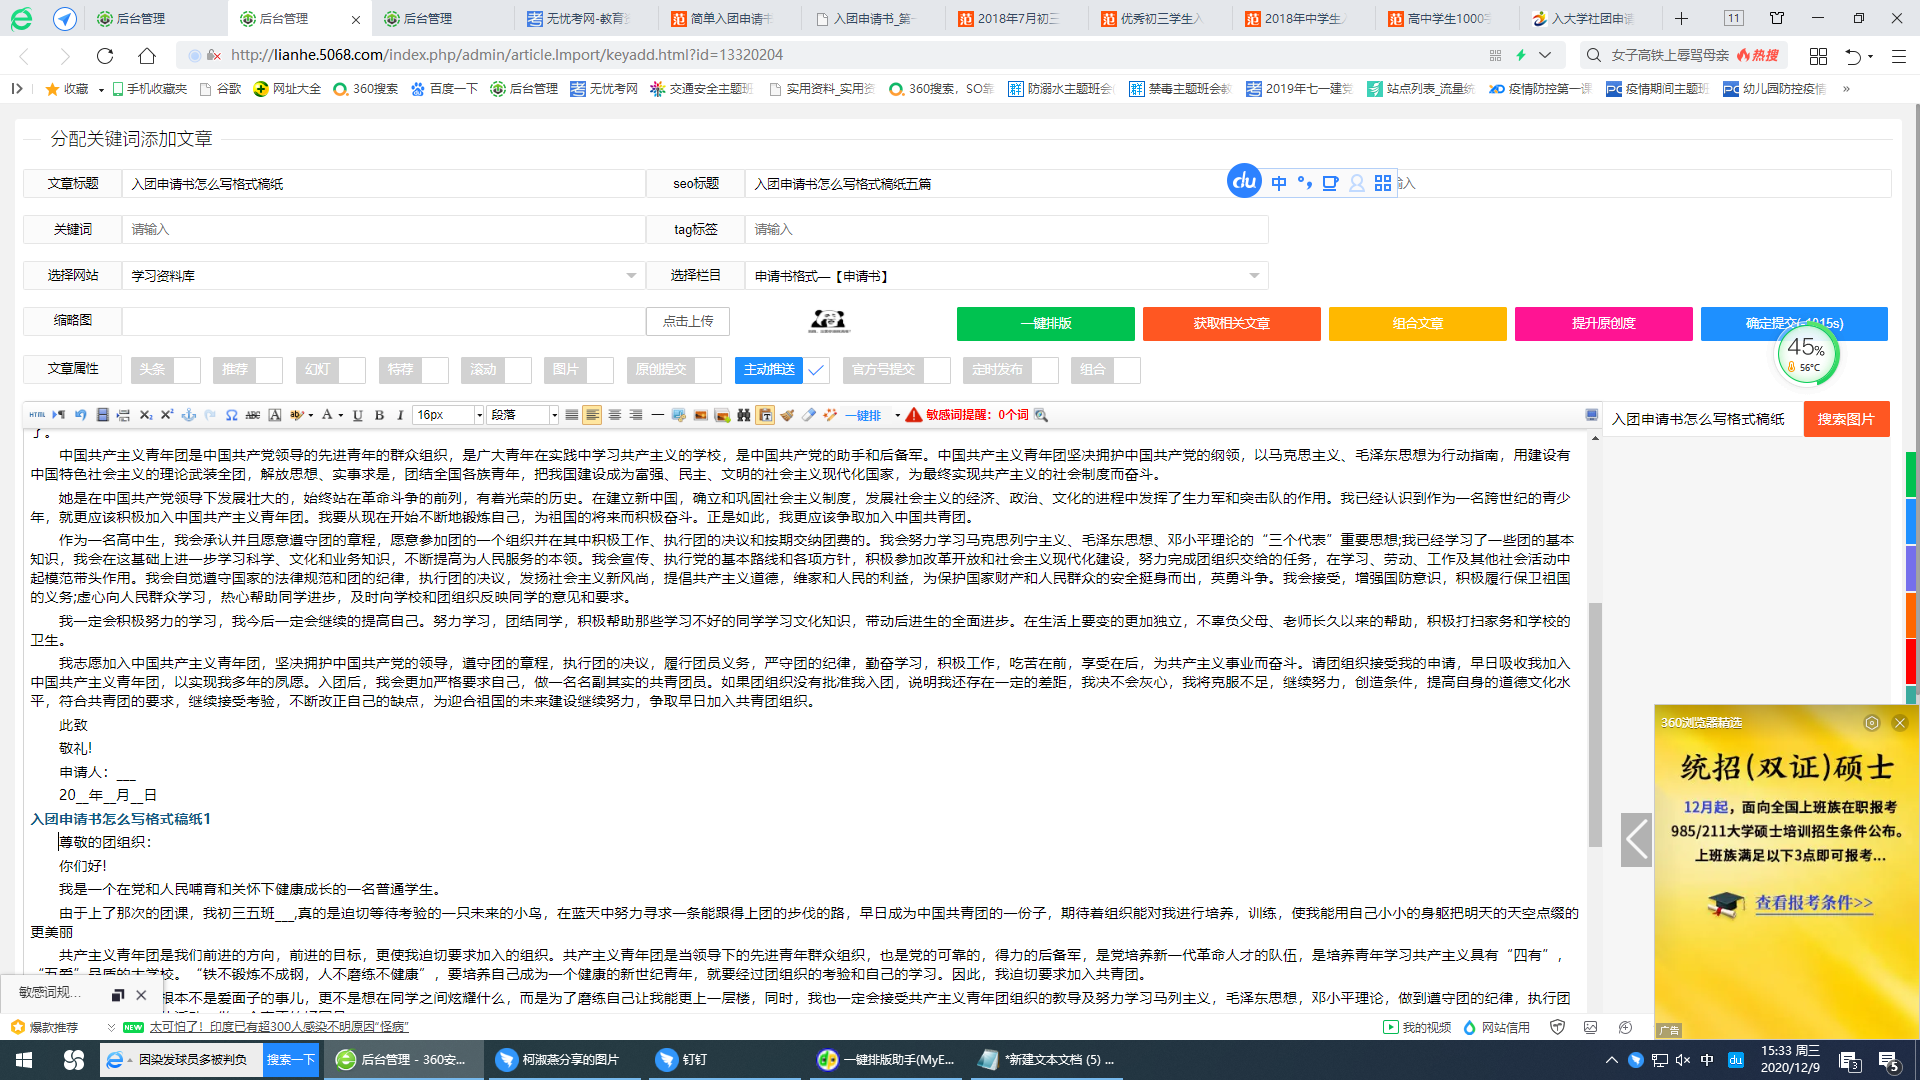Click the italic formatting icon

coord(400,415)
